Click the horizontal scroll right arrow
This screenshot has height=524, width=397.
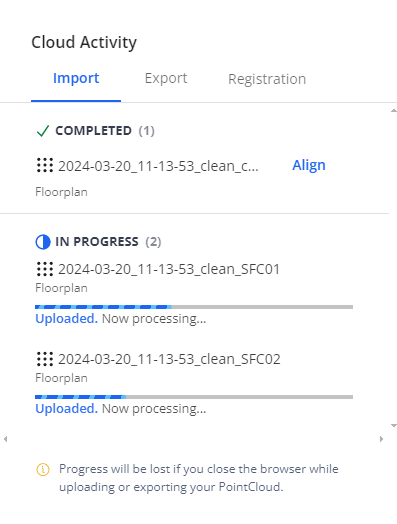(x=381, y=439)
